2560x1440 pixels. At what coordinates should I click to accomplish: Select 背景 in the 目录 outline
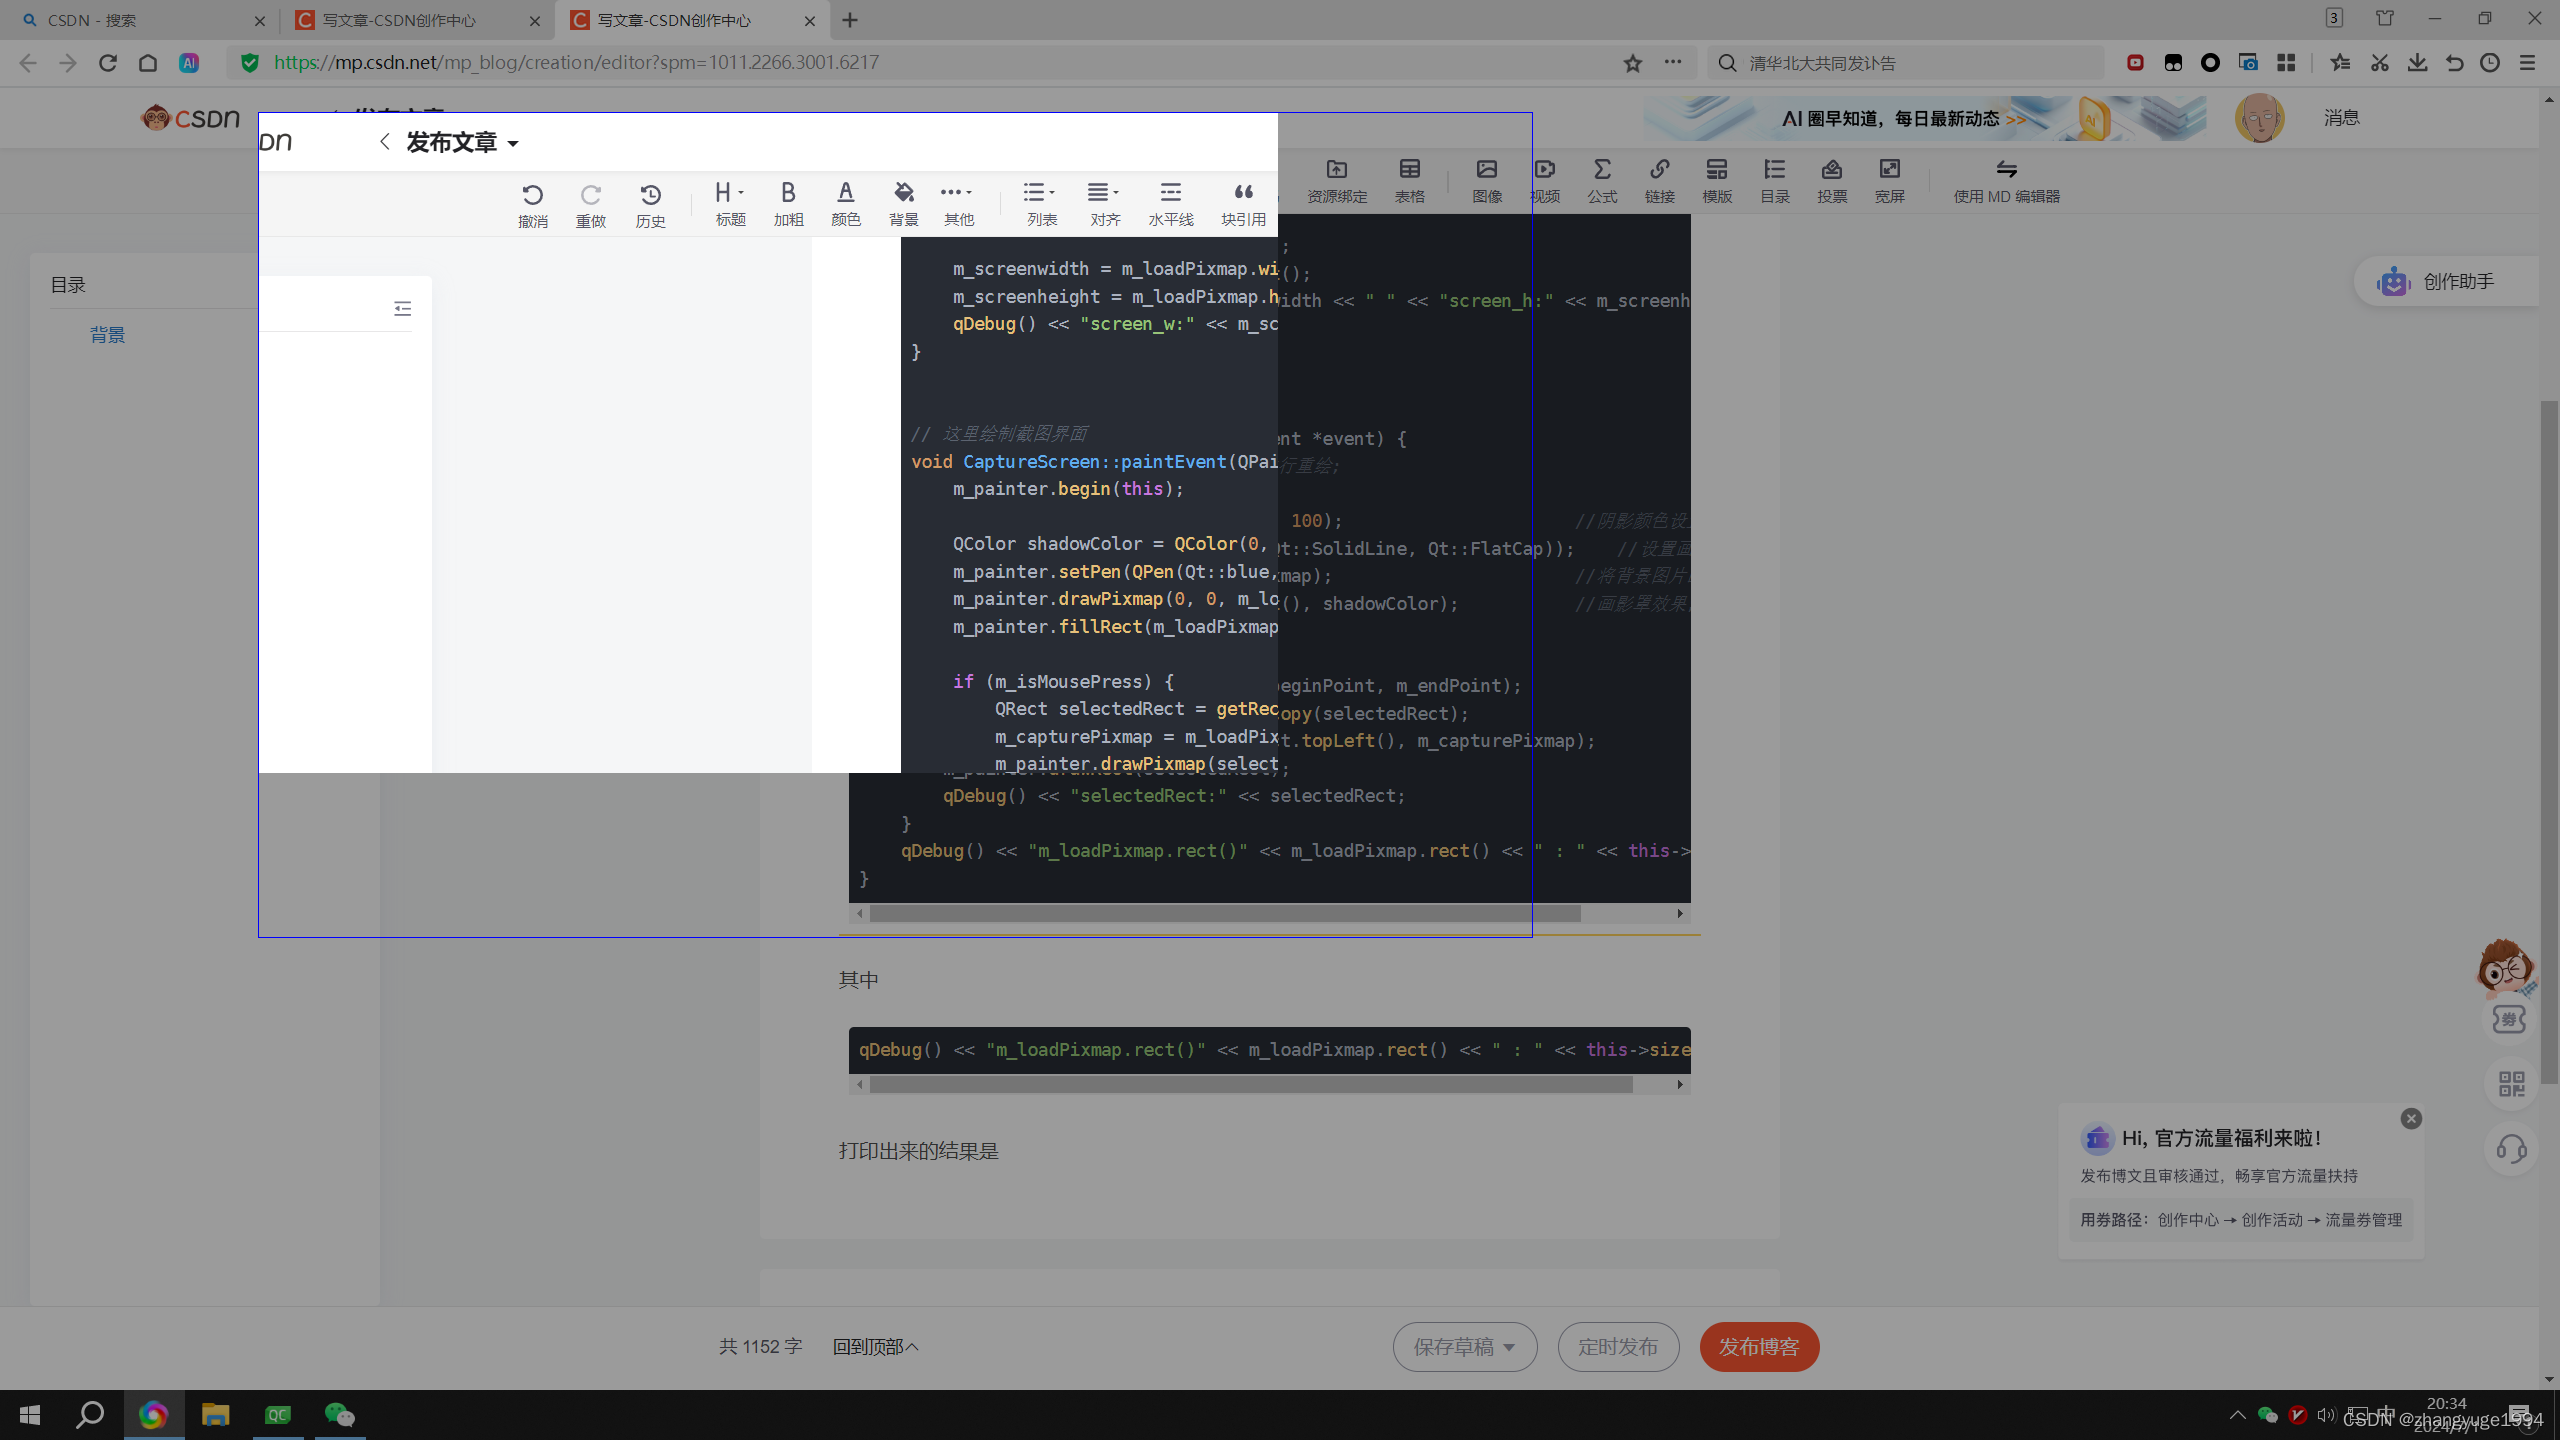(x=107, y=335)
